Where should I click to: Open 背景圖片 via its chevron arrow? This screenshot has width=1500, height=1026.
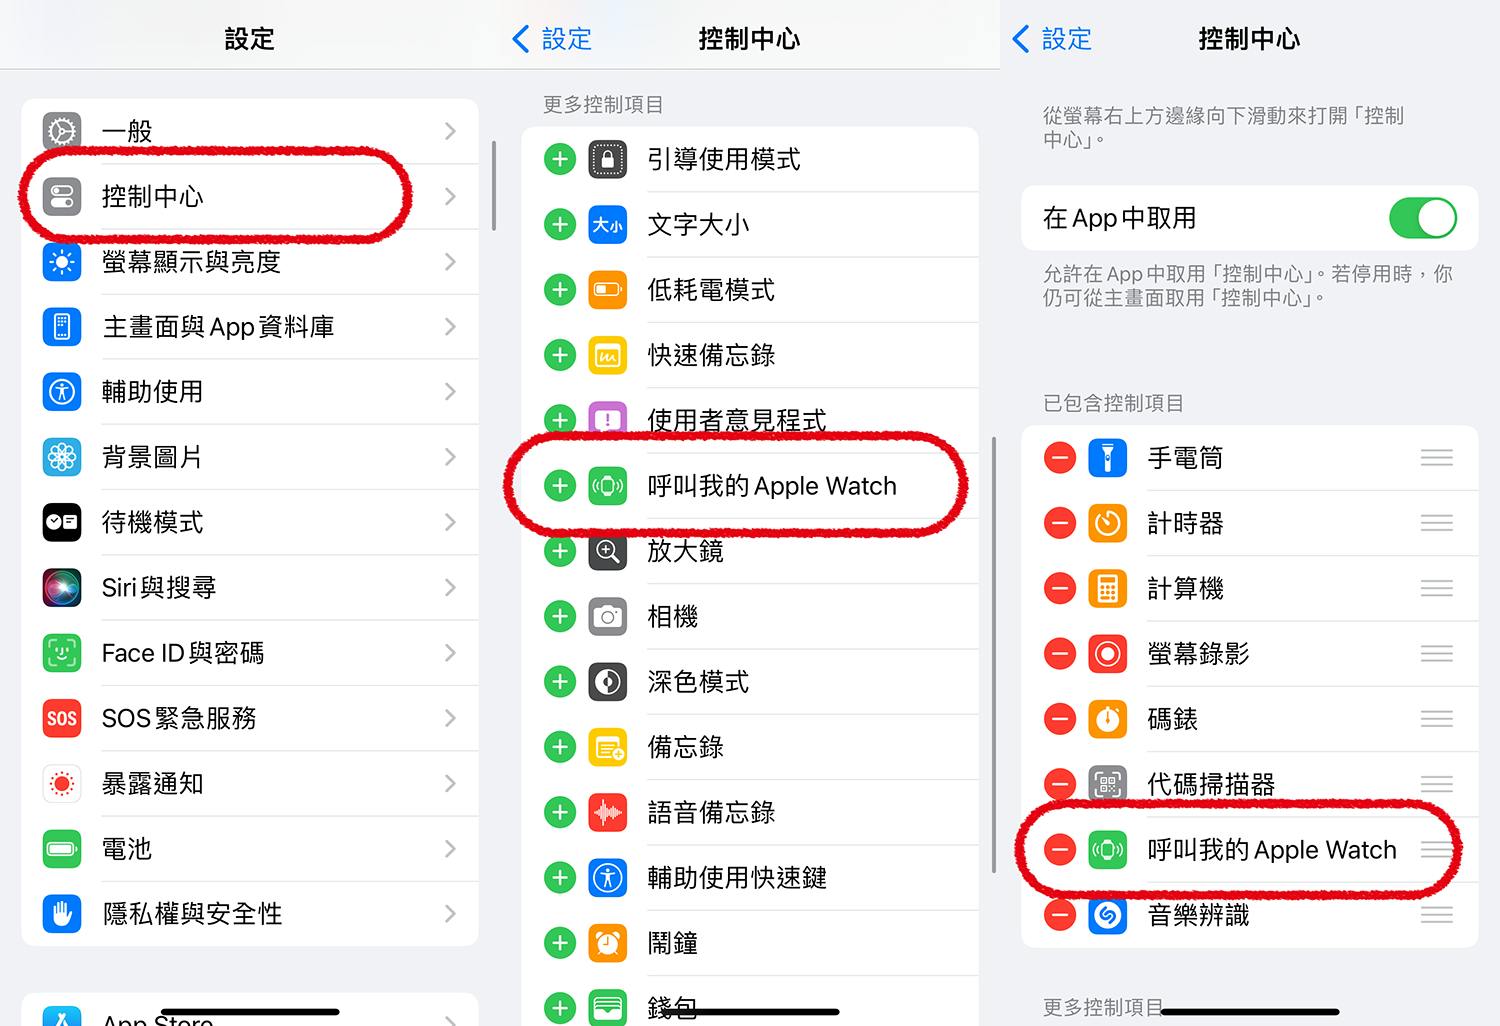coord(450,457)
